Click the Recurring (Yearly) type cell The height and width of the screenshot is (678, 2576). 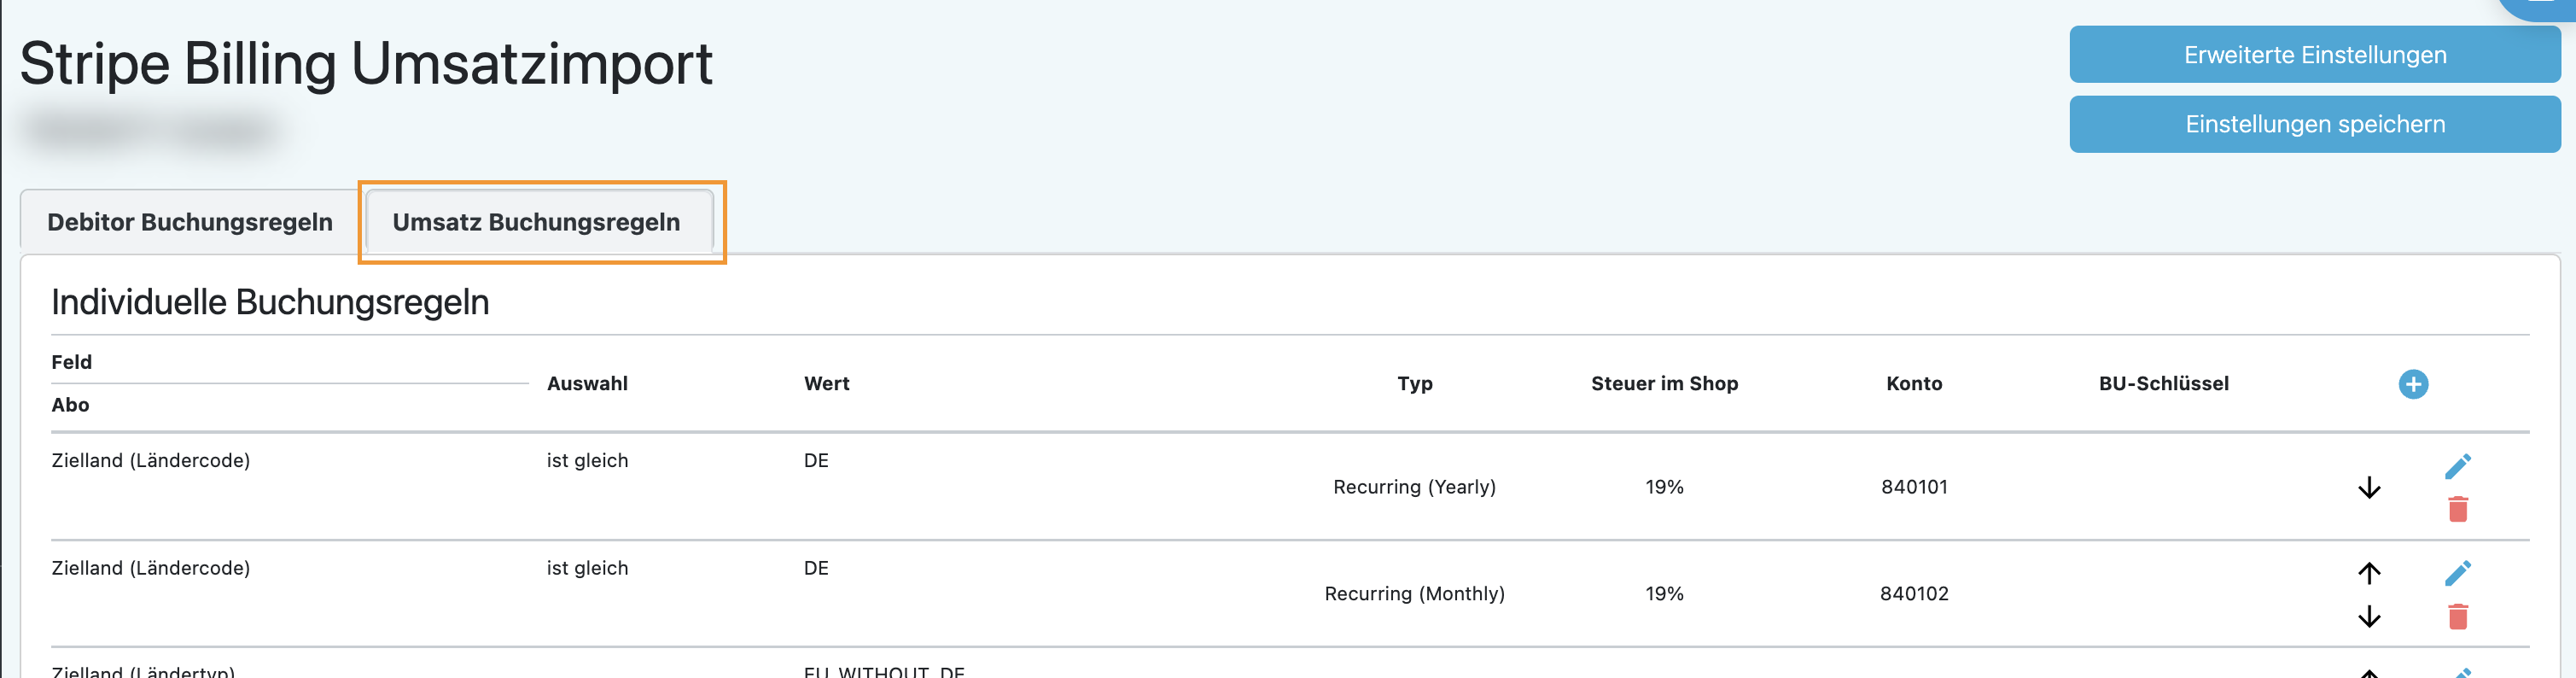pos(1413,487)
